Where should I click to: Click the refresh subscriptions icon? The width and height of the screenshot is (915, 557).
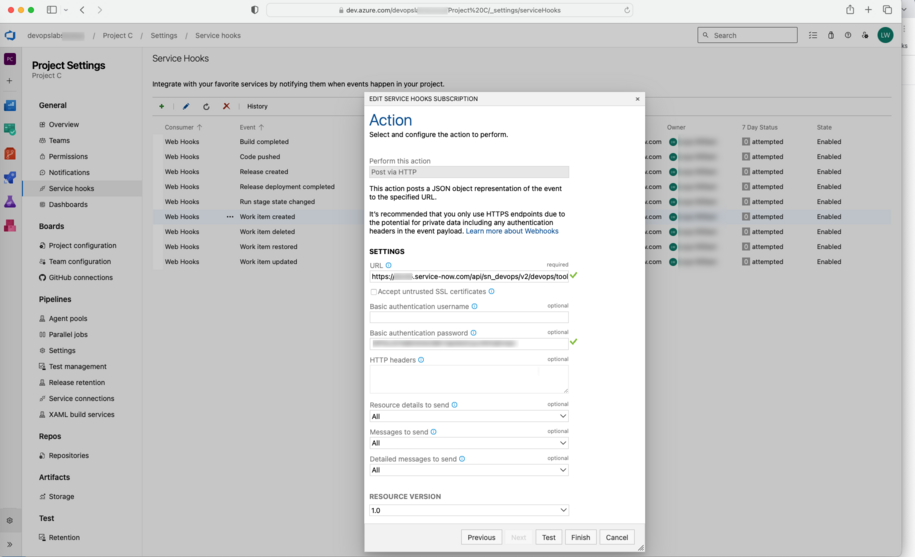[x=206, y=106]
